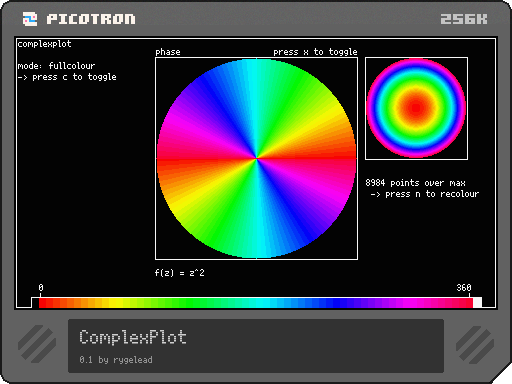Click the red start of hue bar
Image resolution: width=512 pixels, height=384 pixels.
pos(43,303)
